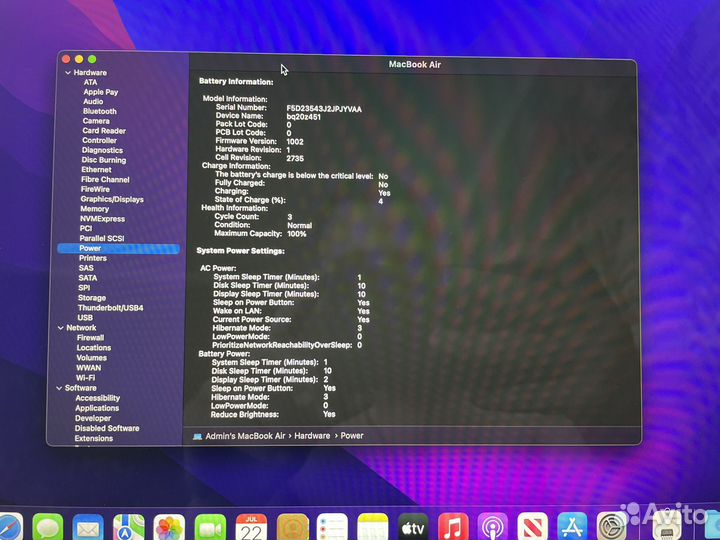The image size is (720, 540).
Task: Click Power in the path bar
Action: click(x=352, y=436)
